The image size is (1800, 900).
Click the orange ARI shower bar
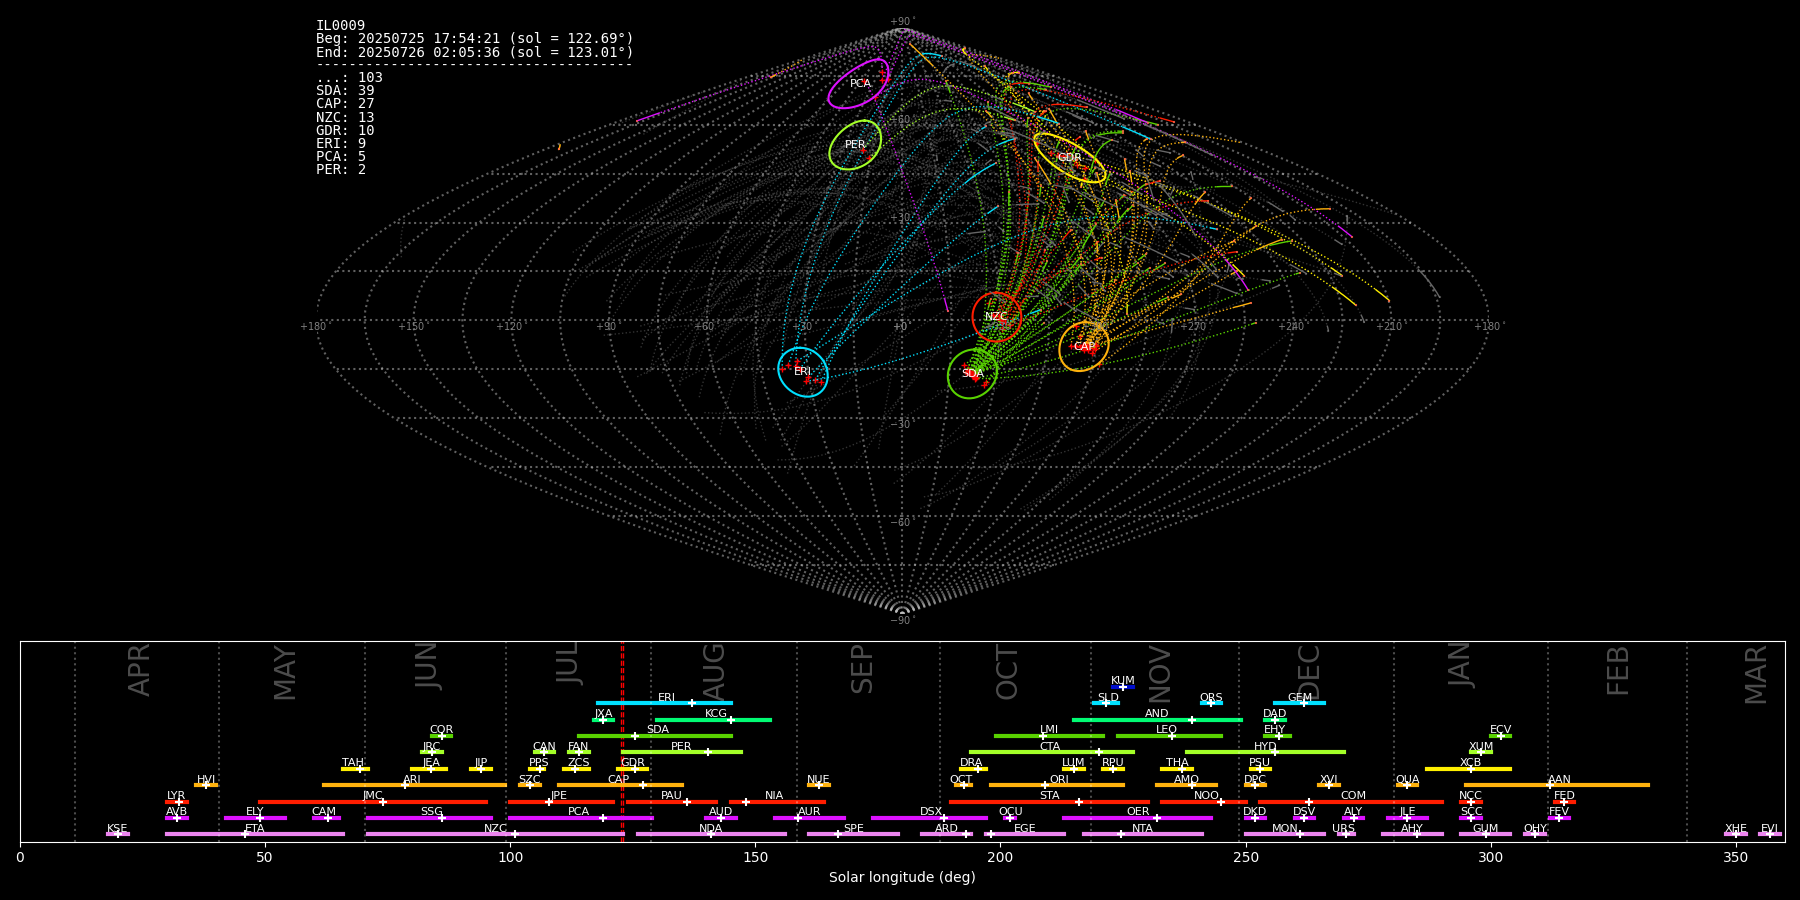click(x=414, y=785)
